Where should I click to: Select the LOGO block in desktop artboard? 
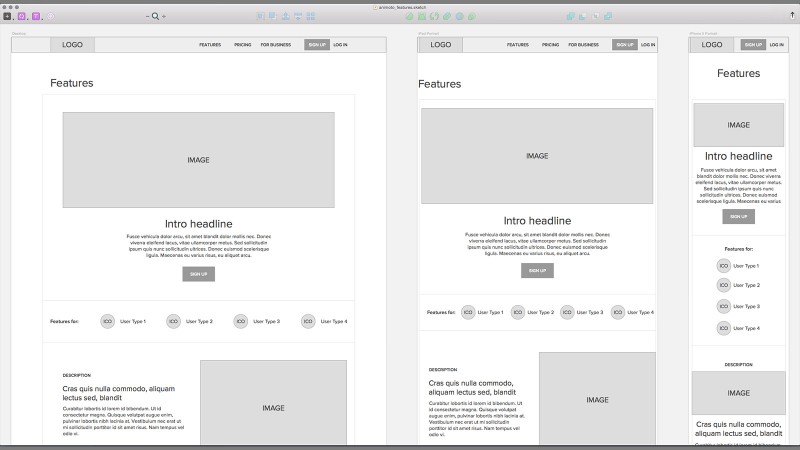click(72, 45)
